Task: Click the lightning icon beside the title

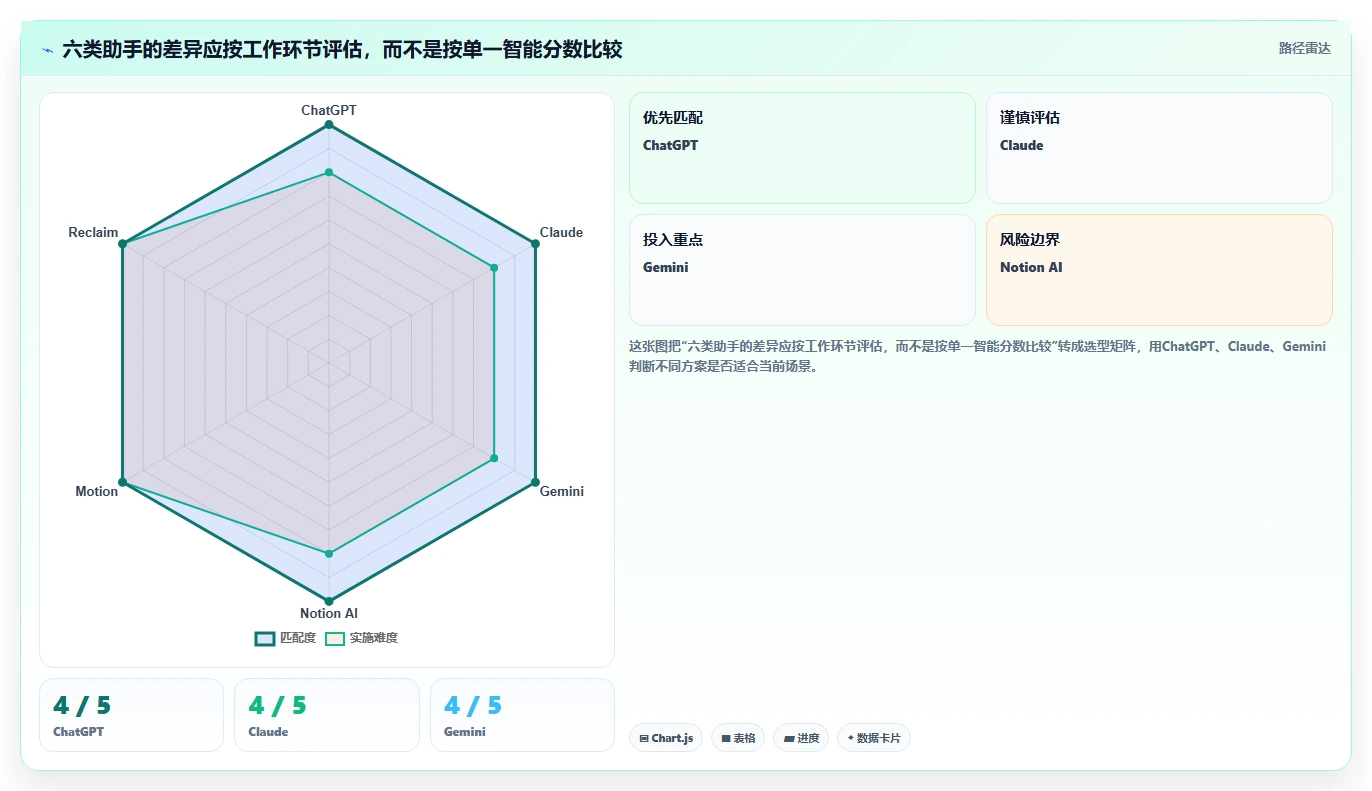Action: tap(48, 50)
